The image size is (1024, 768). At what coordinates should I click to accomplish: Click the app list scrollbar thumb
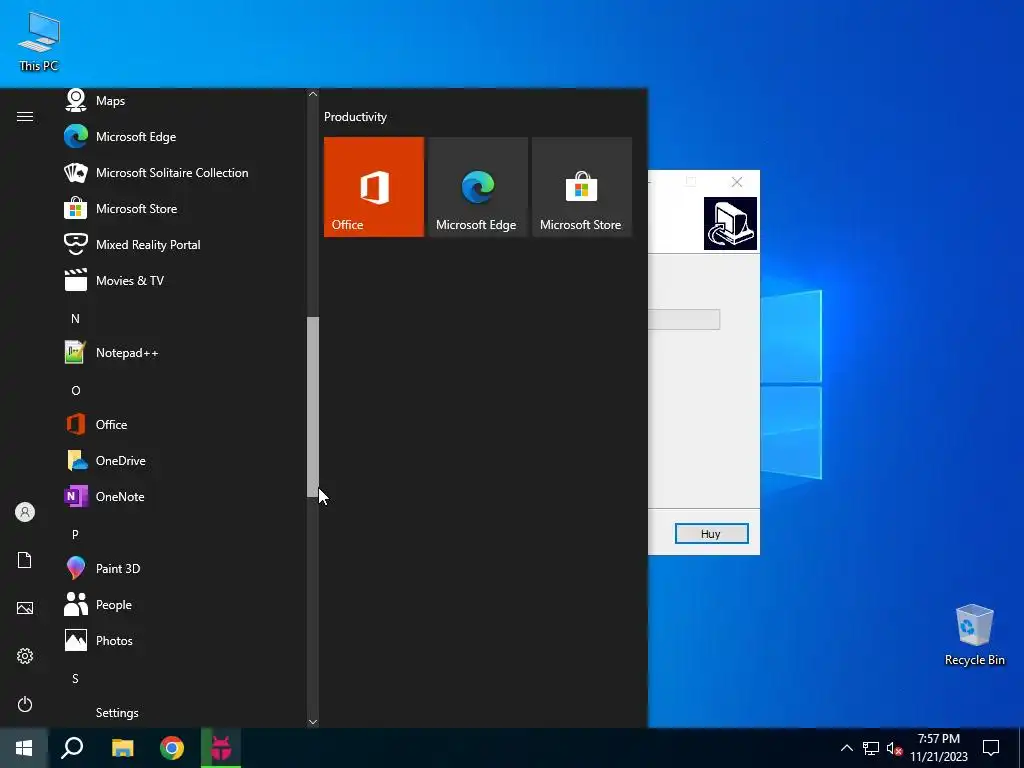(x=313, y=408)
